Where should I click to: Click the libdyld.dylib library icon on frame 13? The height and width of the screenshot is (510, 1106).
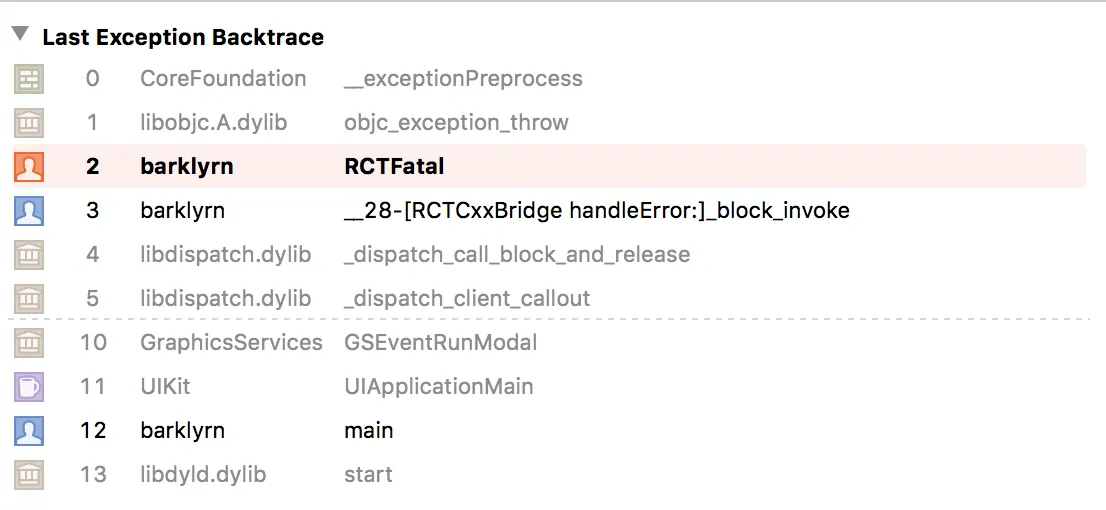coord(29,475)
